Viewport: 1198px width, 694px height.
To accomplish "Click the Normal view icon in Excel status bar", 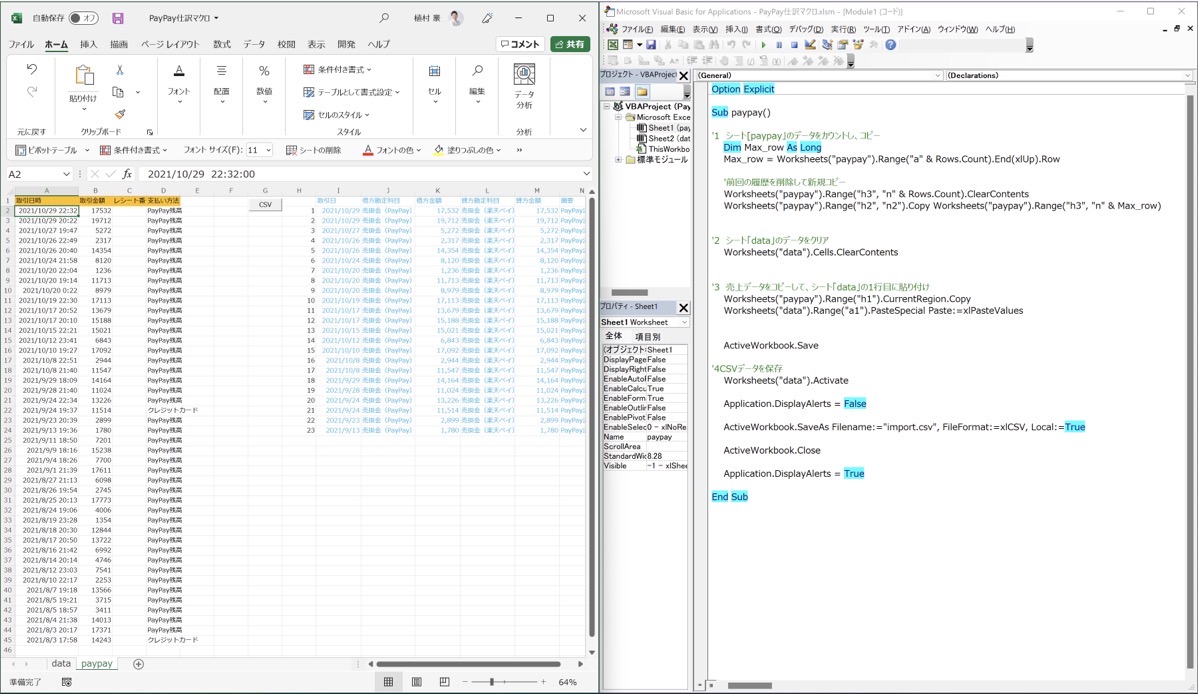I will click(x=388, y=682).
